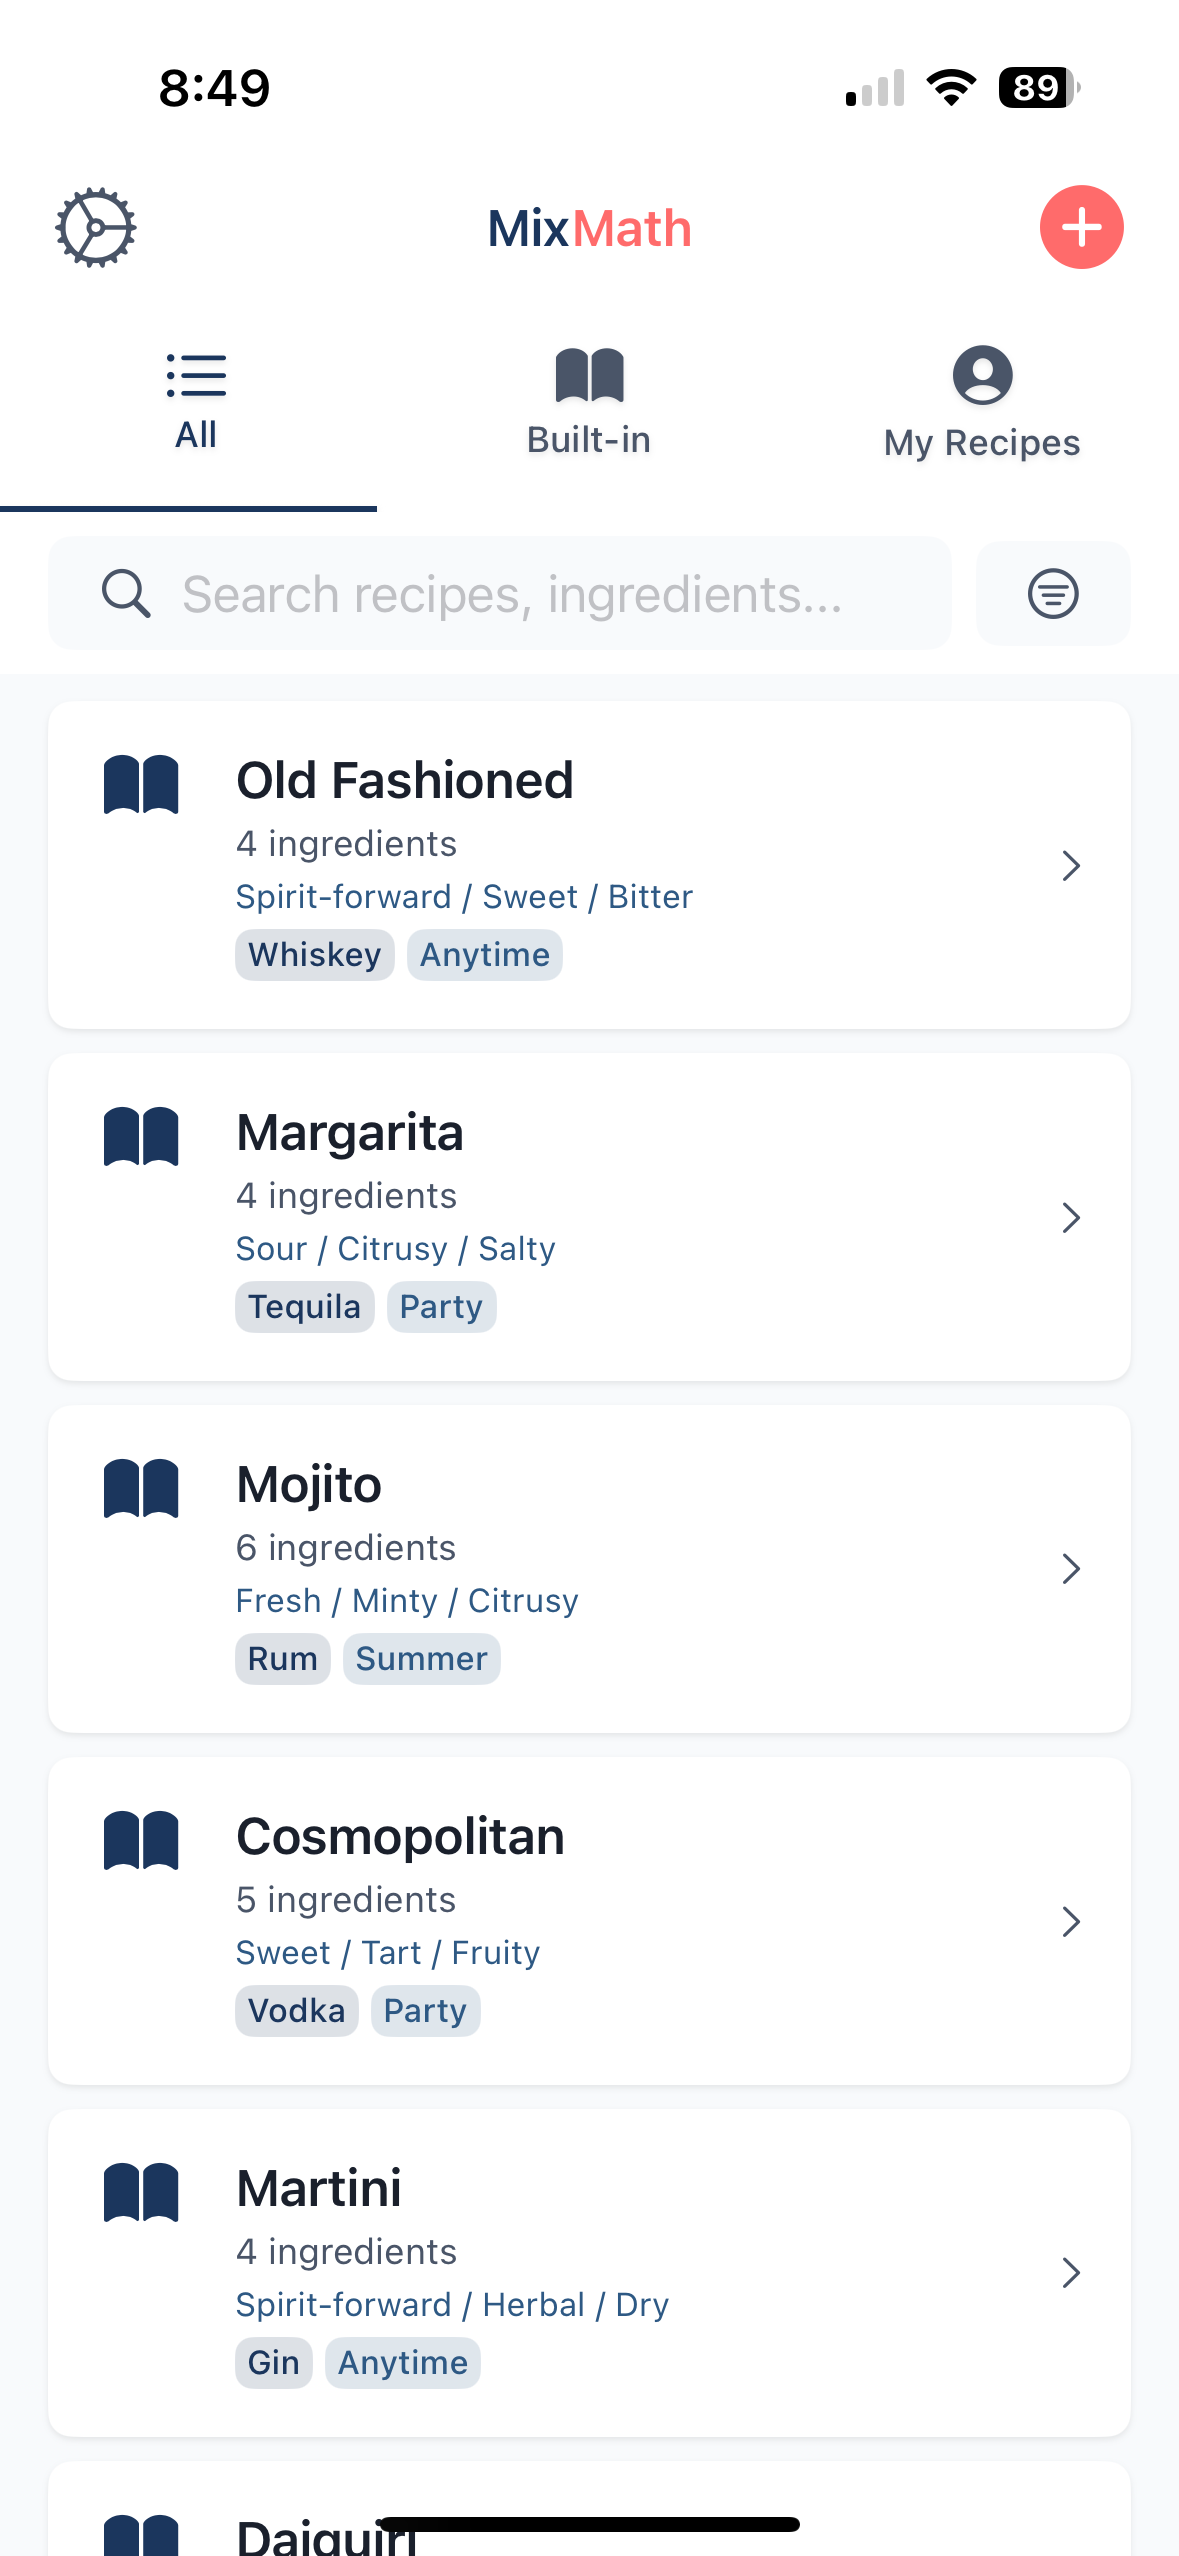The height and width of the screenshot is (2556, 1179).
Task: Switch to the Built-in tab
Action: click(589, 402)
